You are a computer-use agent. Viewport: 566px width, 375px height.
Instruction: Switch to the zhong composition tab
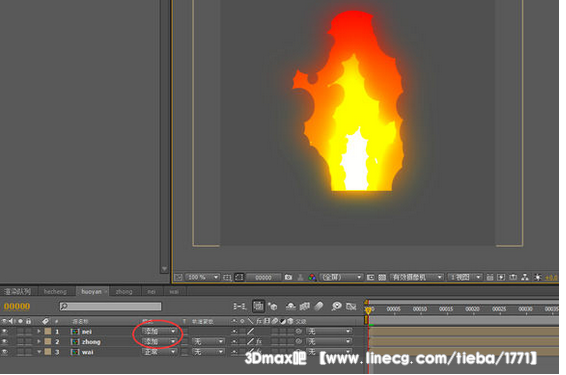124,291
